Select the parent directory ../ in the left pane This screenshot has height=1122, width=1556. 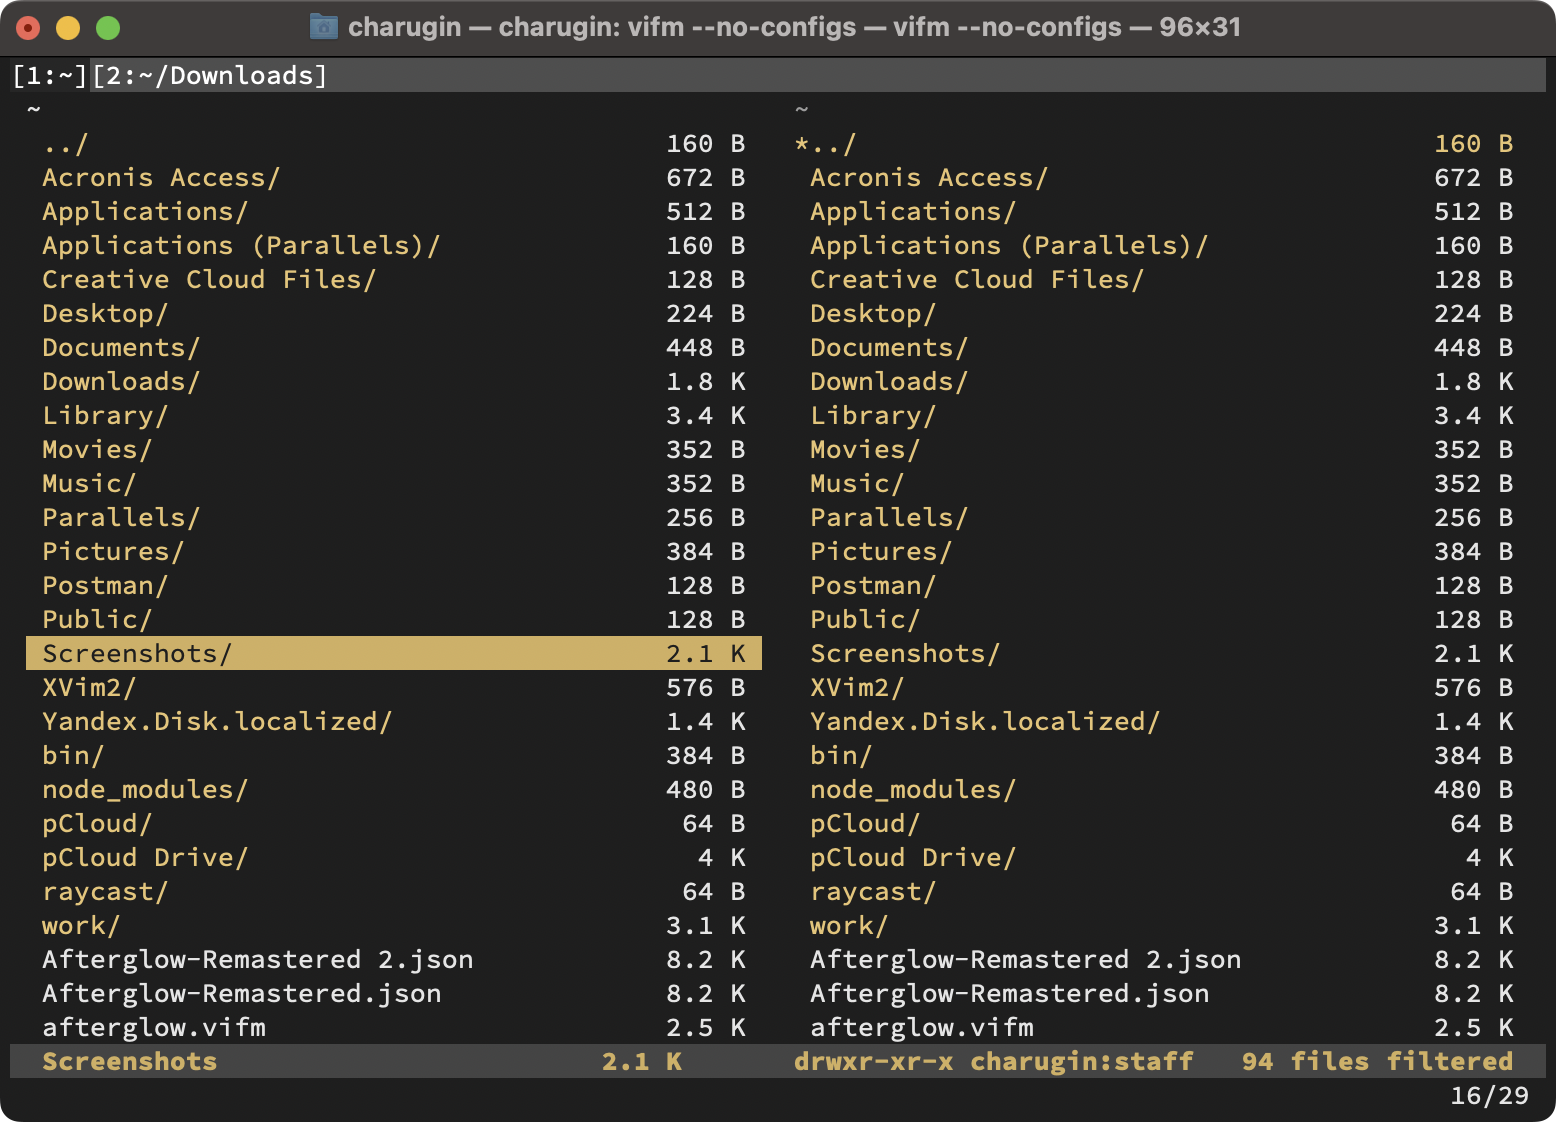point(394,143)
